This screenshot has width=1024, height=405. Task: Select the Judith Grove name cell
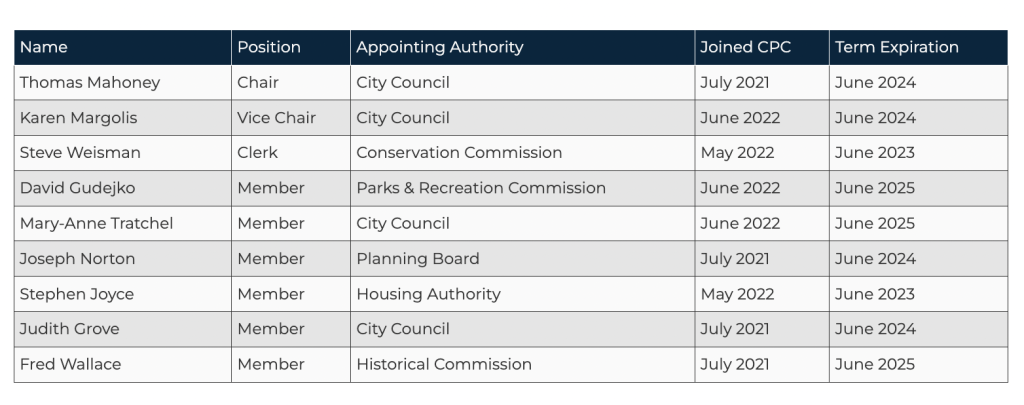69,329
